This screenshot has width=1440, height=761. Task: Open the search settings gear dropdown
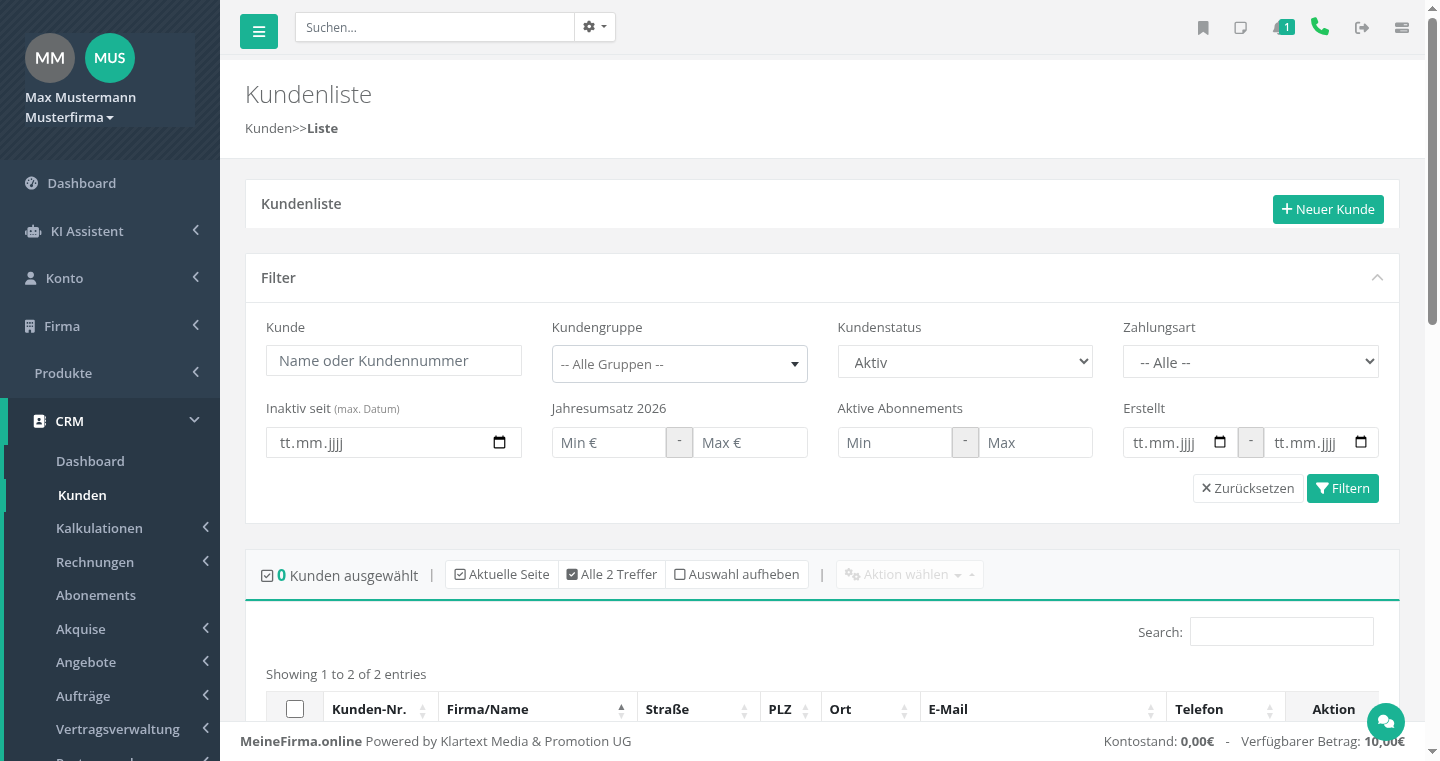595,27
